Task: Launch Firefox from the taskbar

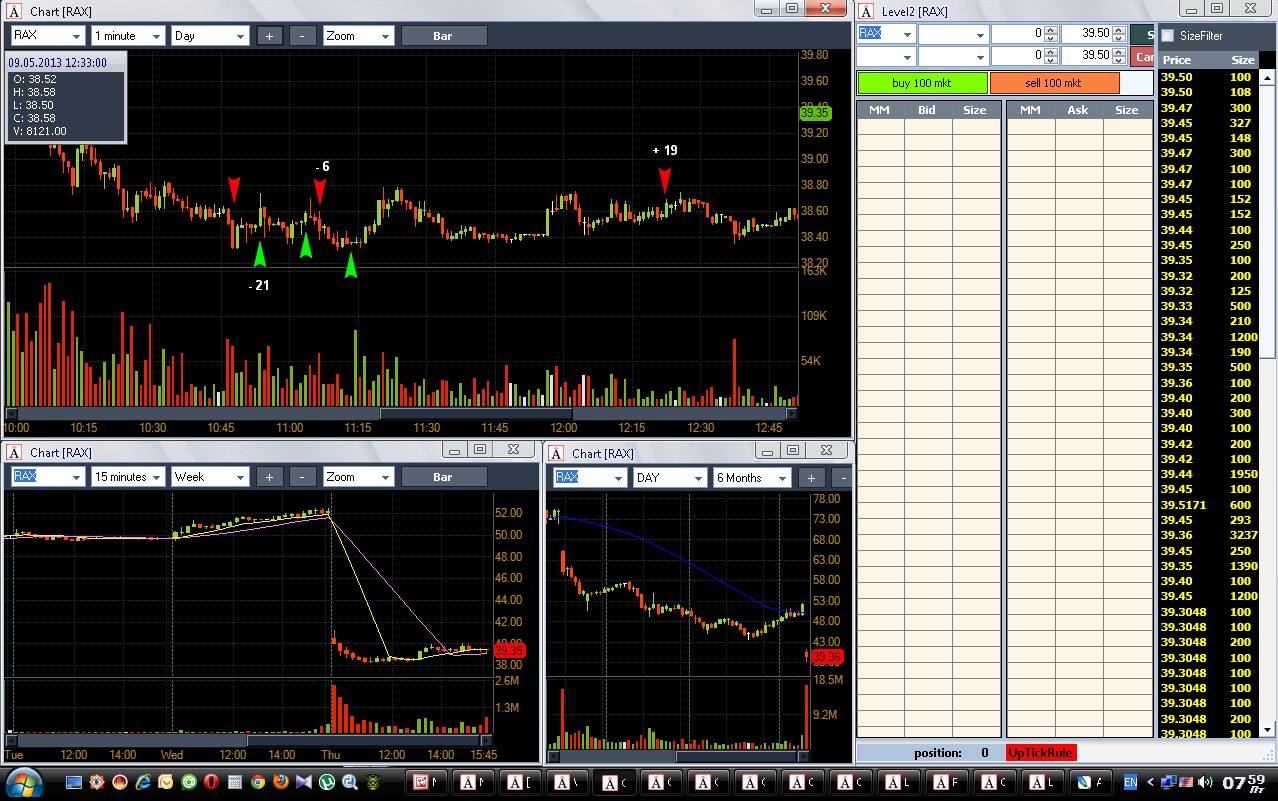Action: tap(279, 781)
